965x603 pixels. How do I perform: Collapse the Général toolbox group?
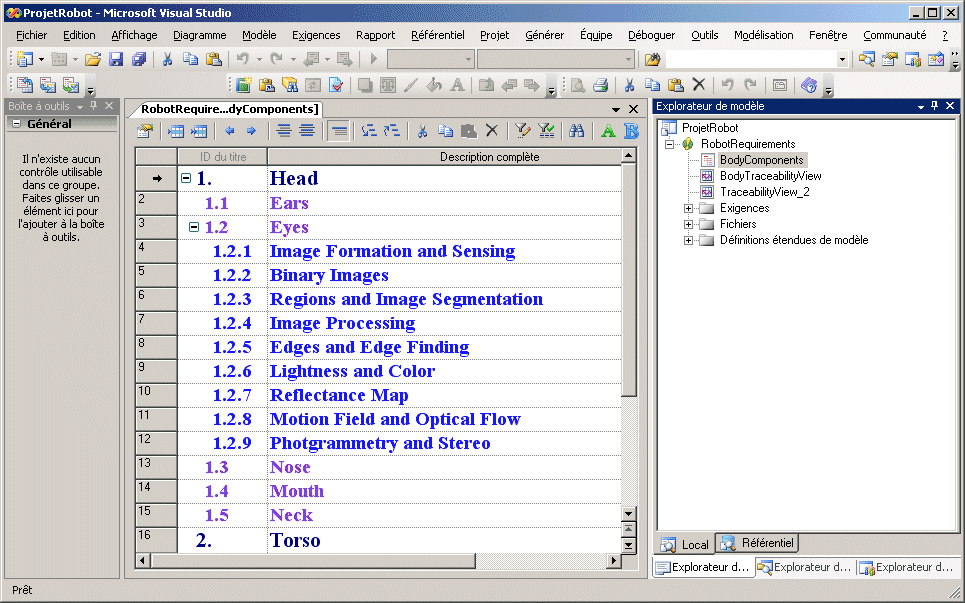click(x=16, y=124)
